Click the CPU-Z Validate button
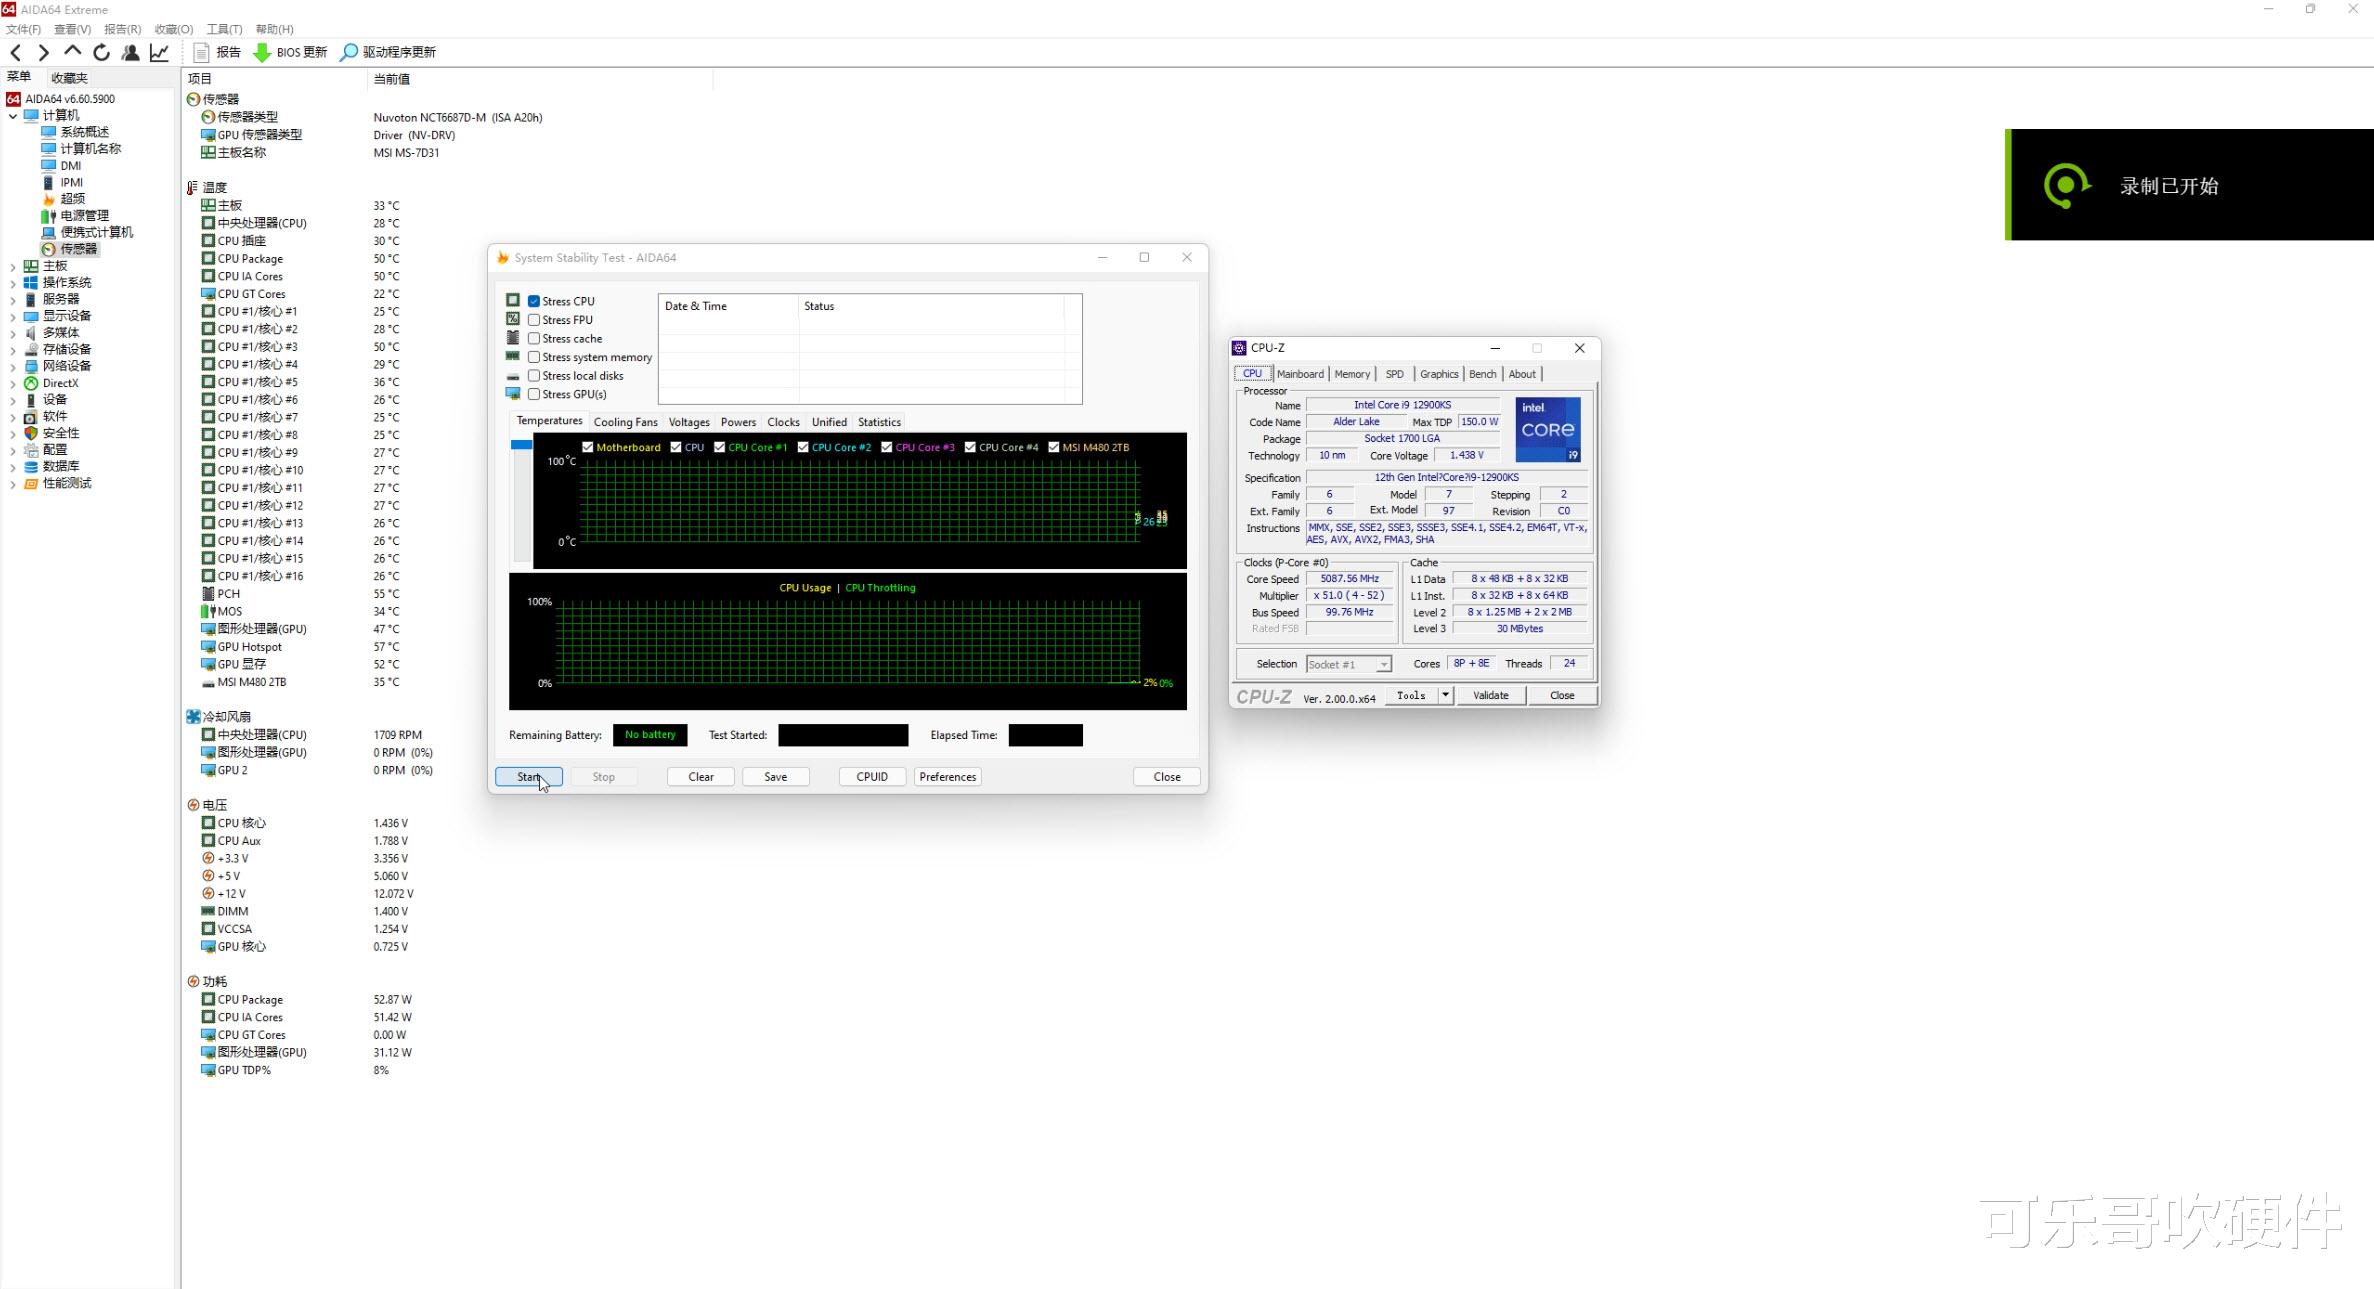Screen dimensions: 2374x1289 pos(1490,695)
